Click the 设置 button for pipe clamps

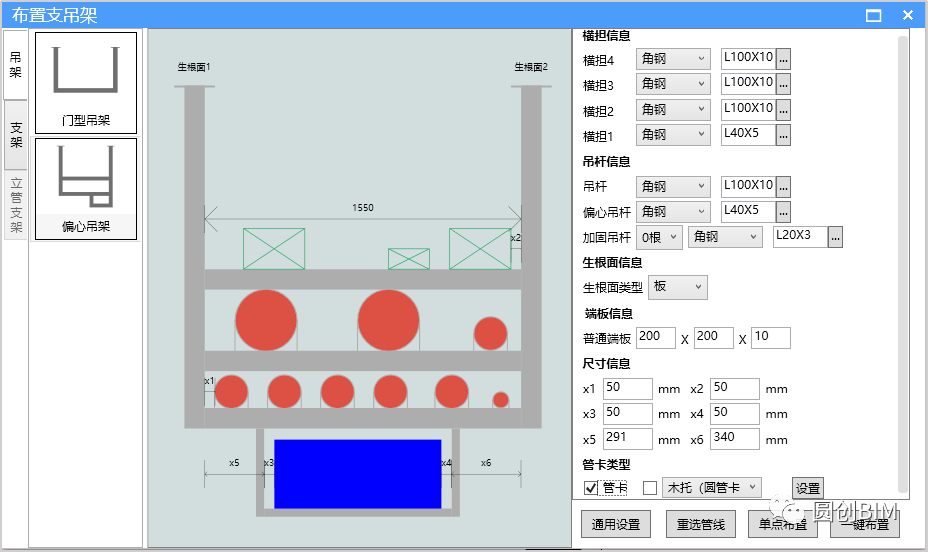point(808,488)
